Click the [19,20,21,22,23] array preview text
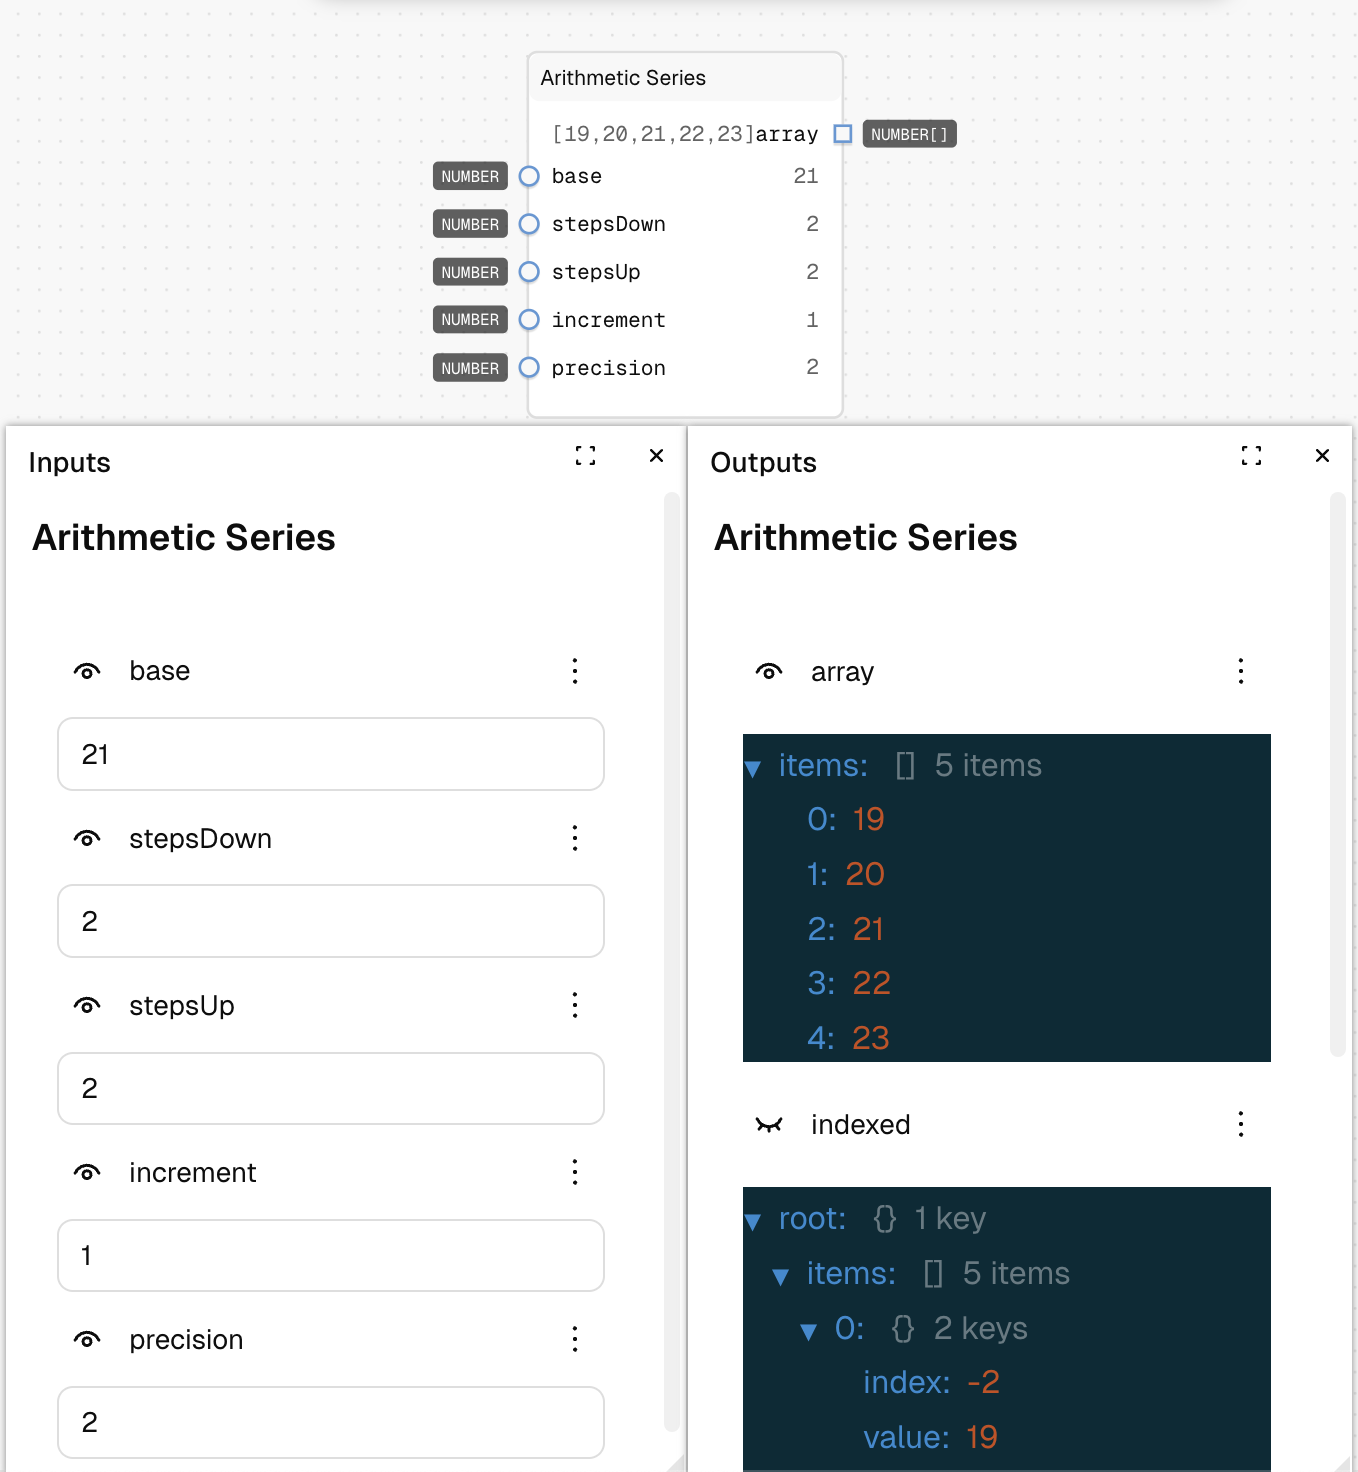1358x1472 pixels. click(653, 134)
